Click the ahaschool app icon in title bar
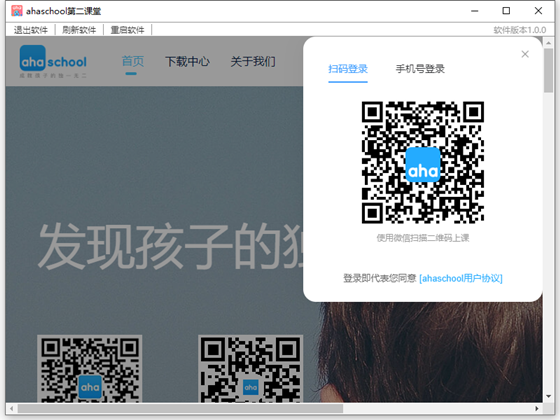Image resolution: width=560 pixels, height=420 pixels. click(17, 11)
